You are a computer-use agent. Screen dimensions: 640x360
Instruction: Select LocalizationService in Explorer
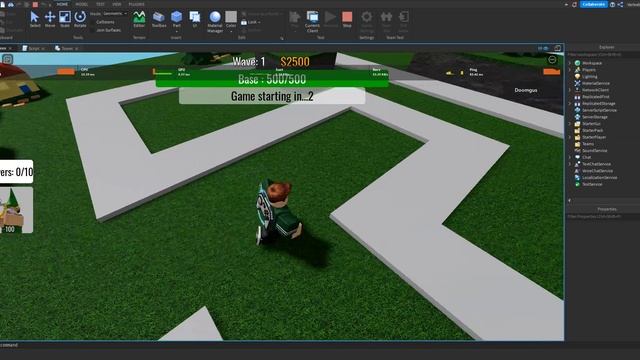coord(599,178)
